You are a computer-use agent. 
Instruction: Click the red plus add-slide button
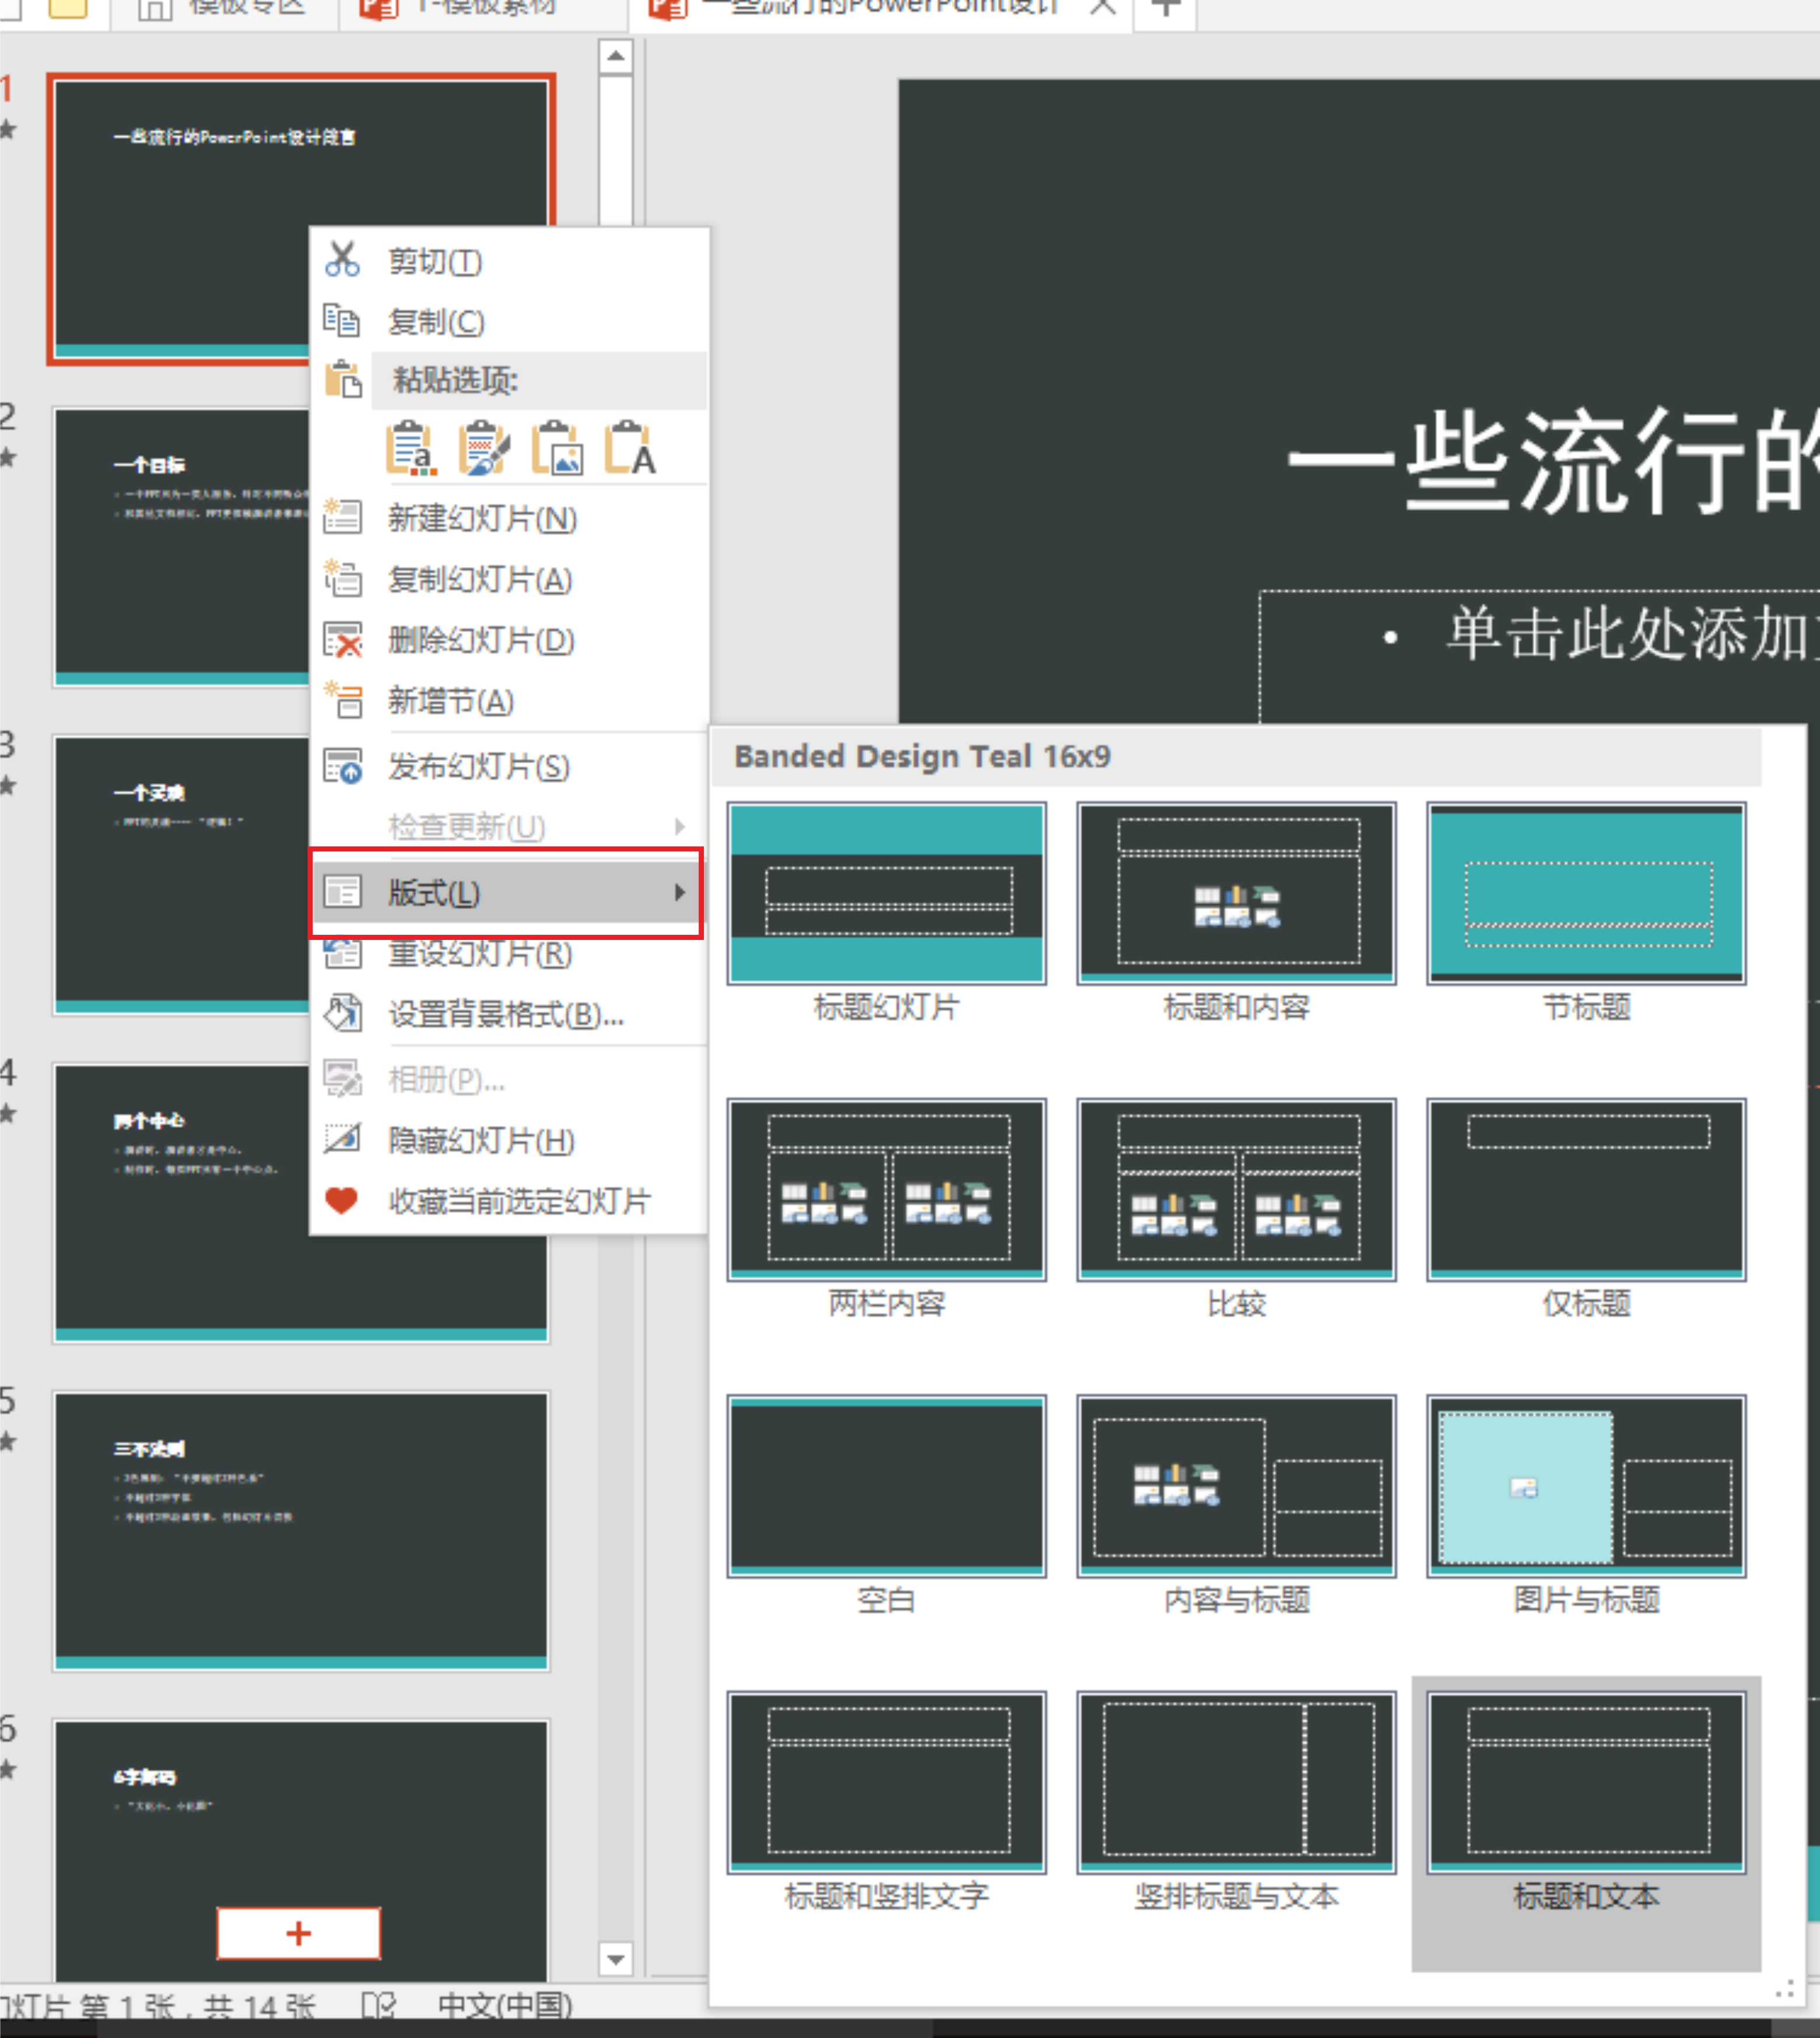[298, 1933]
